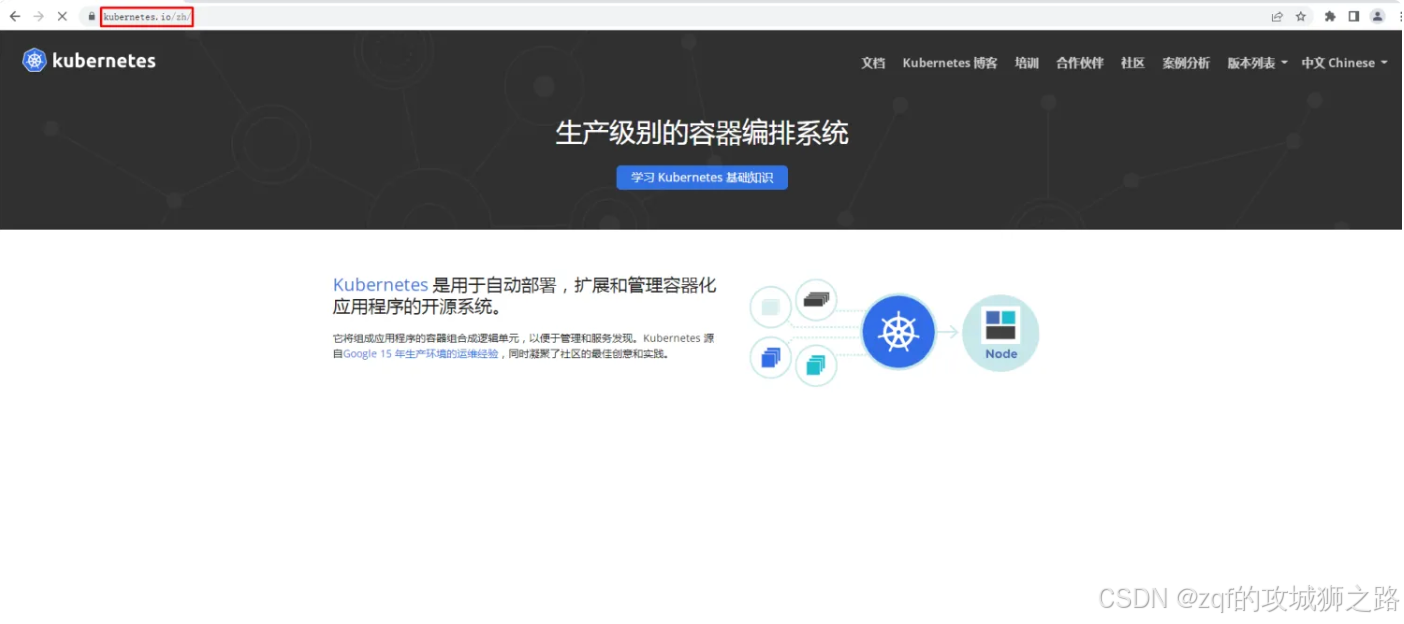Click the large blue Kubernetes wheel circle in diagram

(x=898, y=332)
